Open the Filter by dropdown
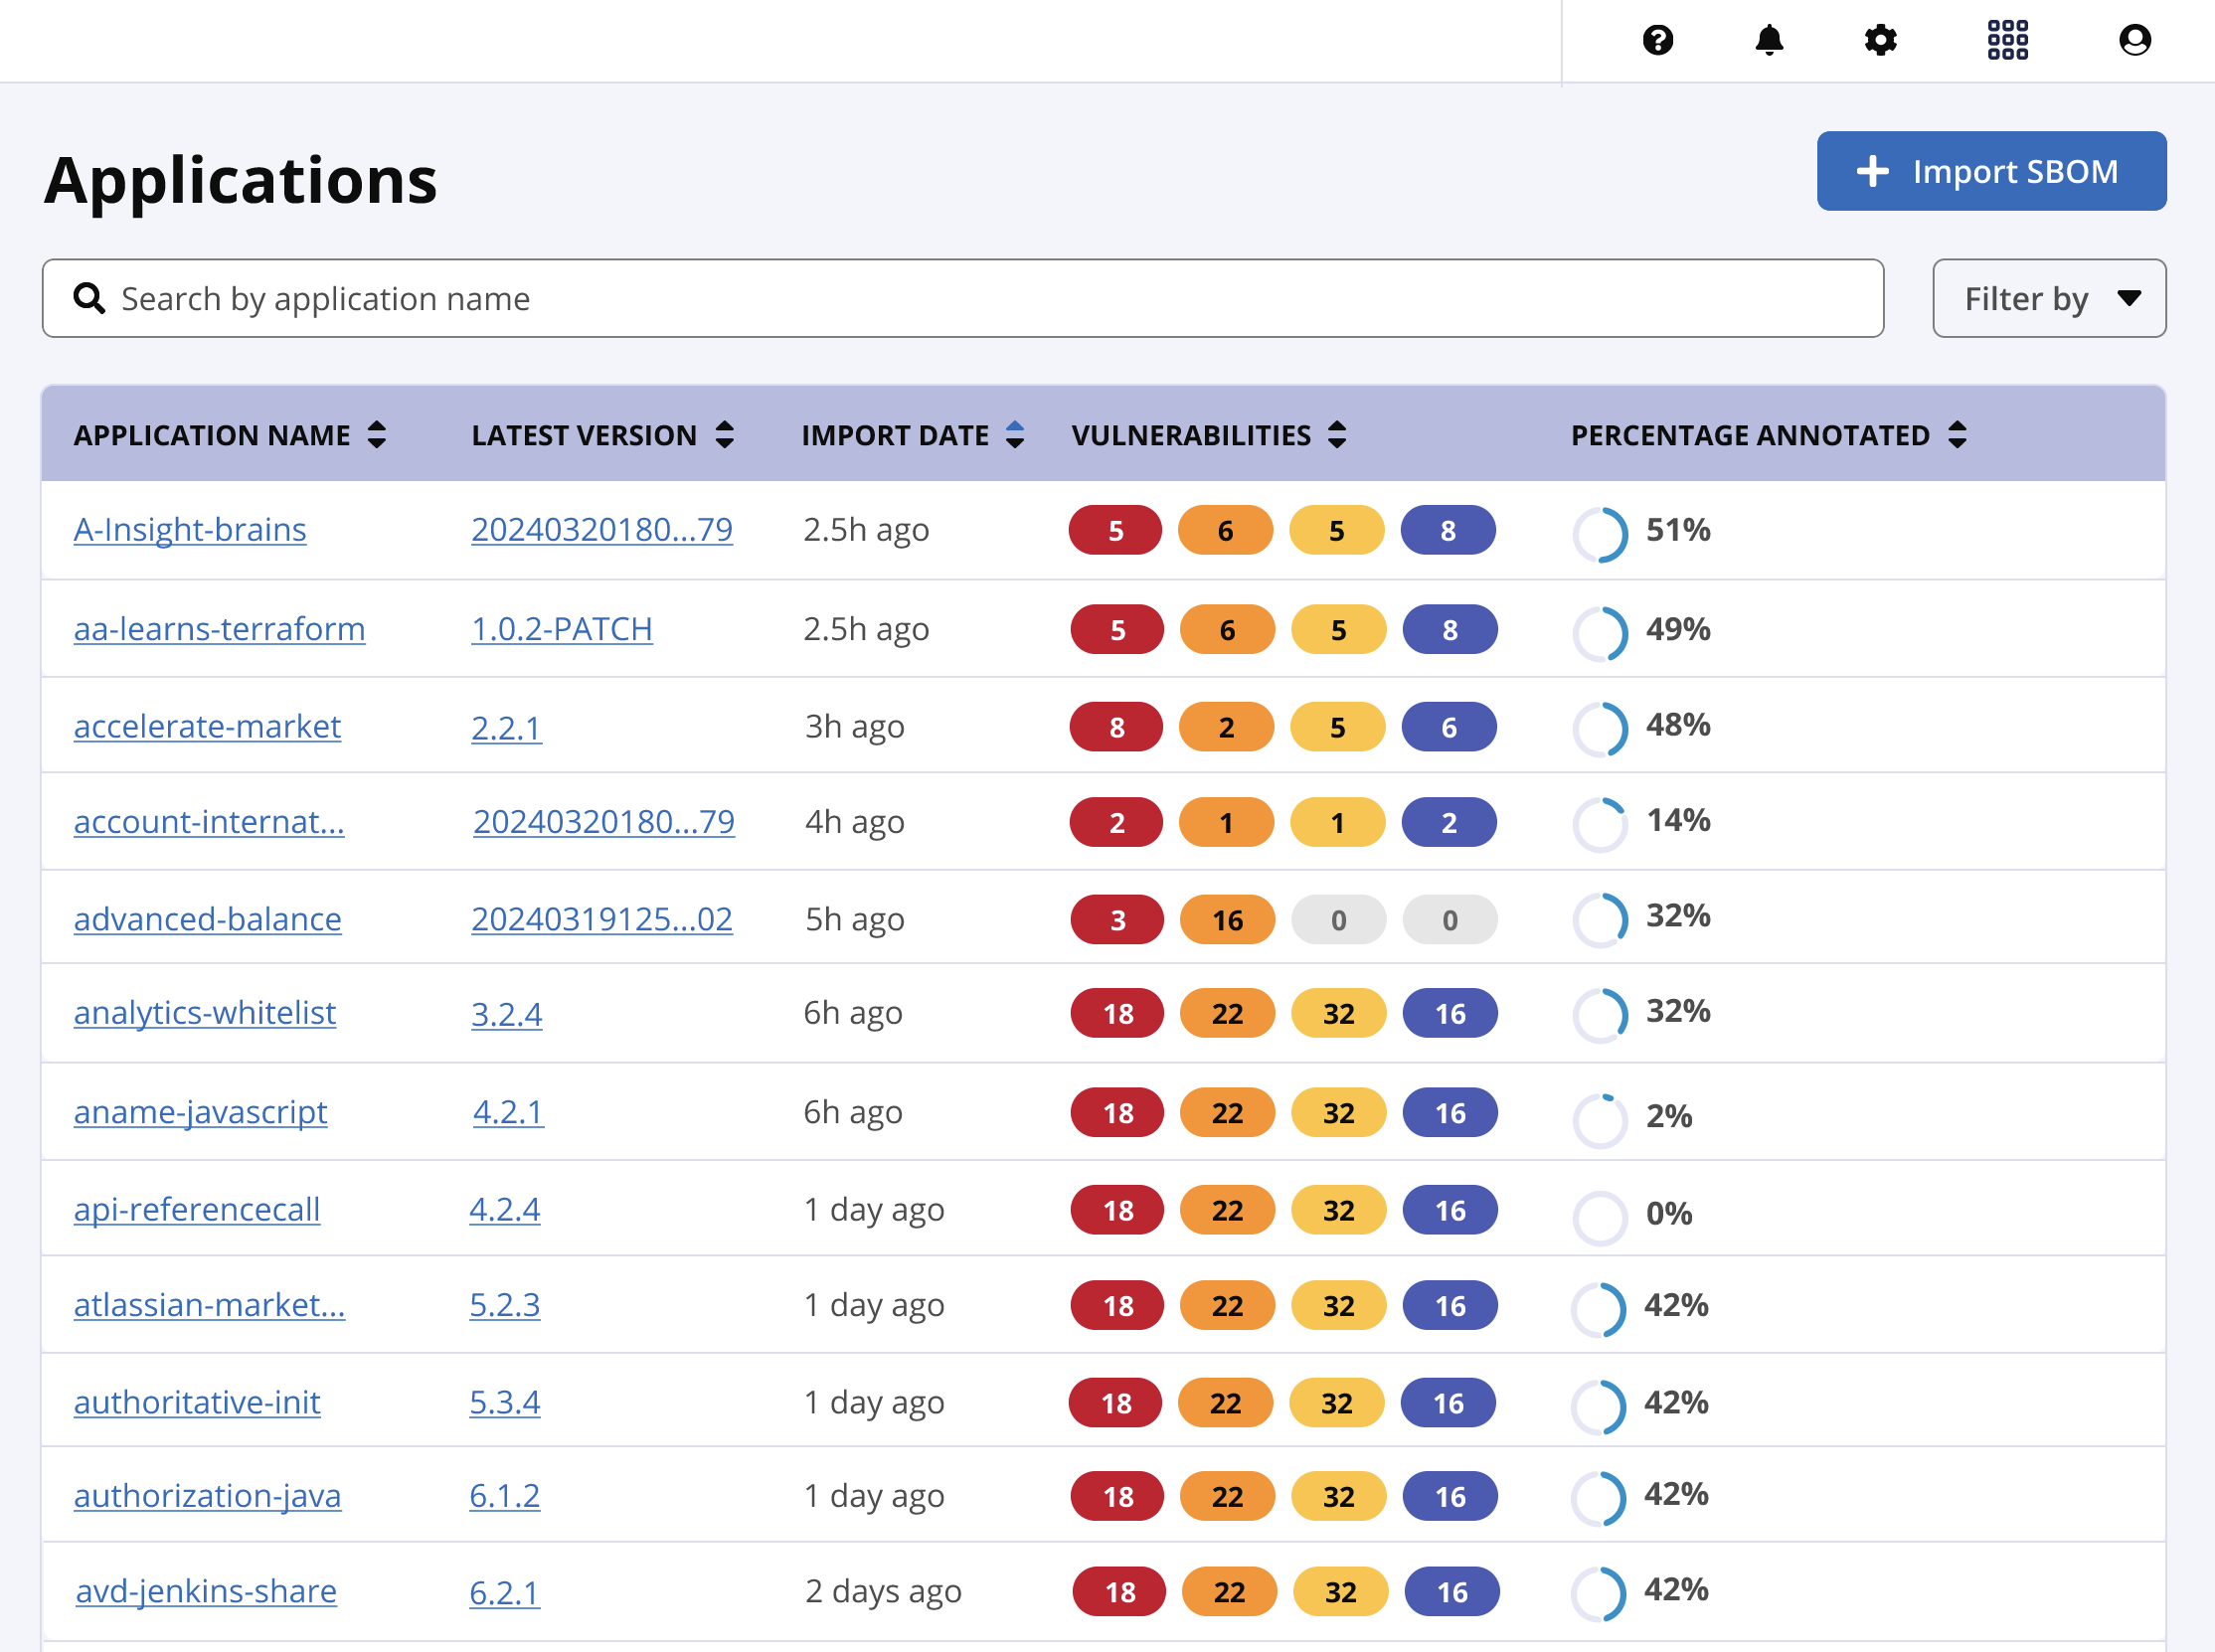Image resolution: width=2215 pixels, height=1652 pixels. (x=2048, y=298)
